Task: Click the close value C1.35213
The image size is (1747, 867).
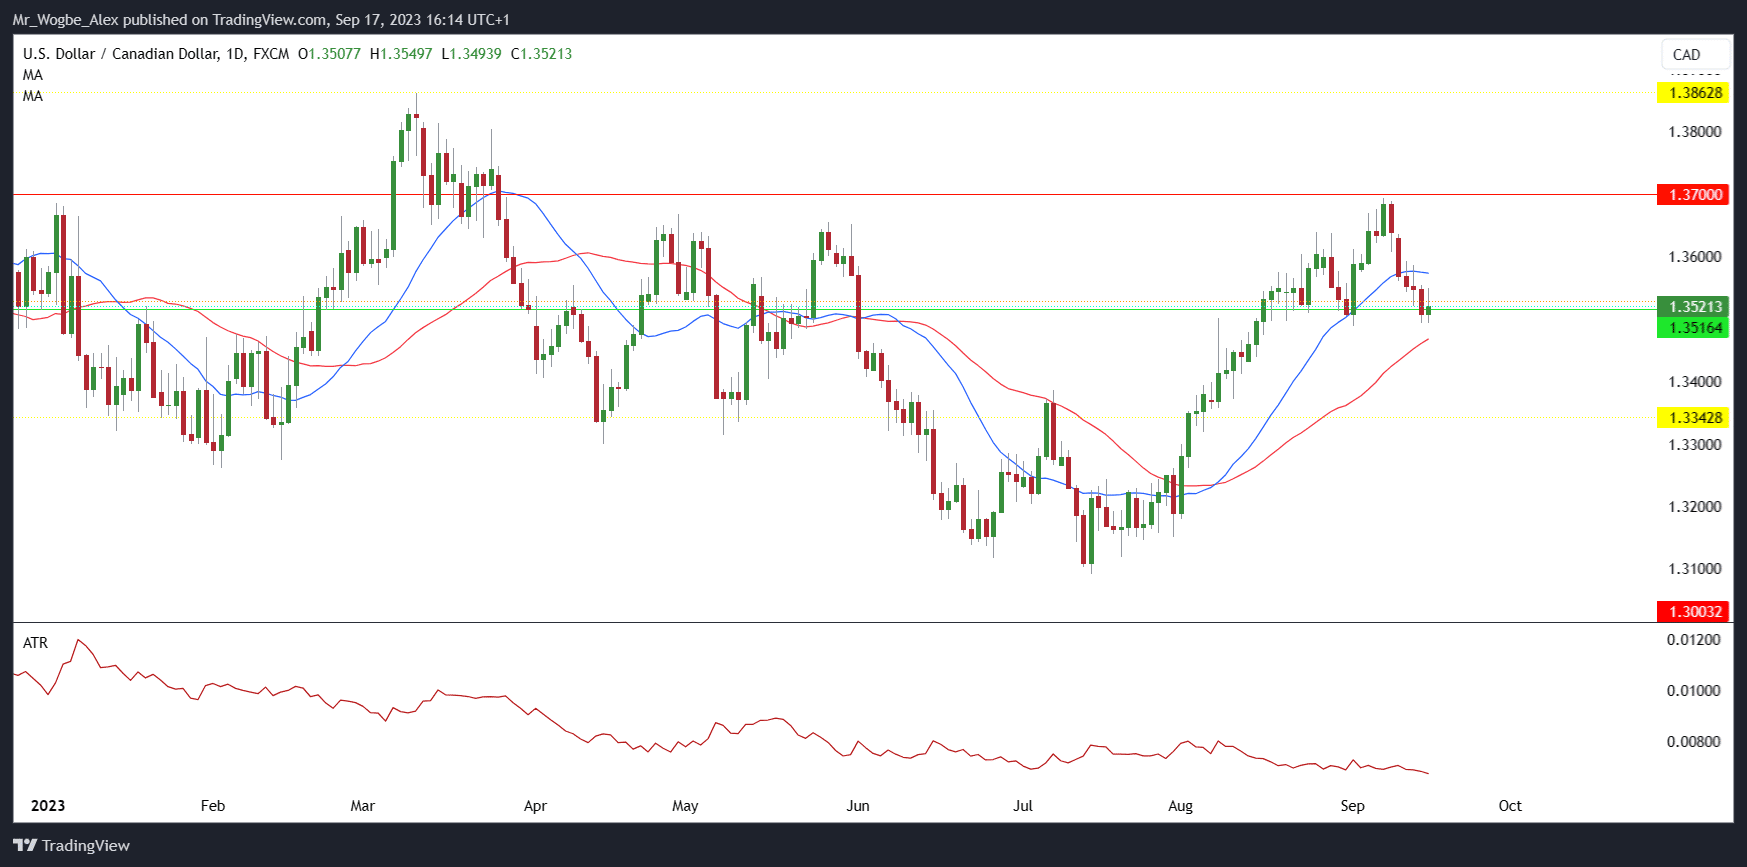Action: [x=541, y=54]
